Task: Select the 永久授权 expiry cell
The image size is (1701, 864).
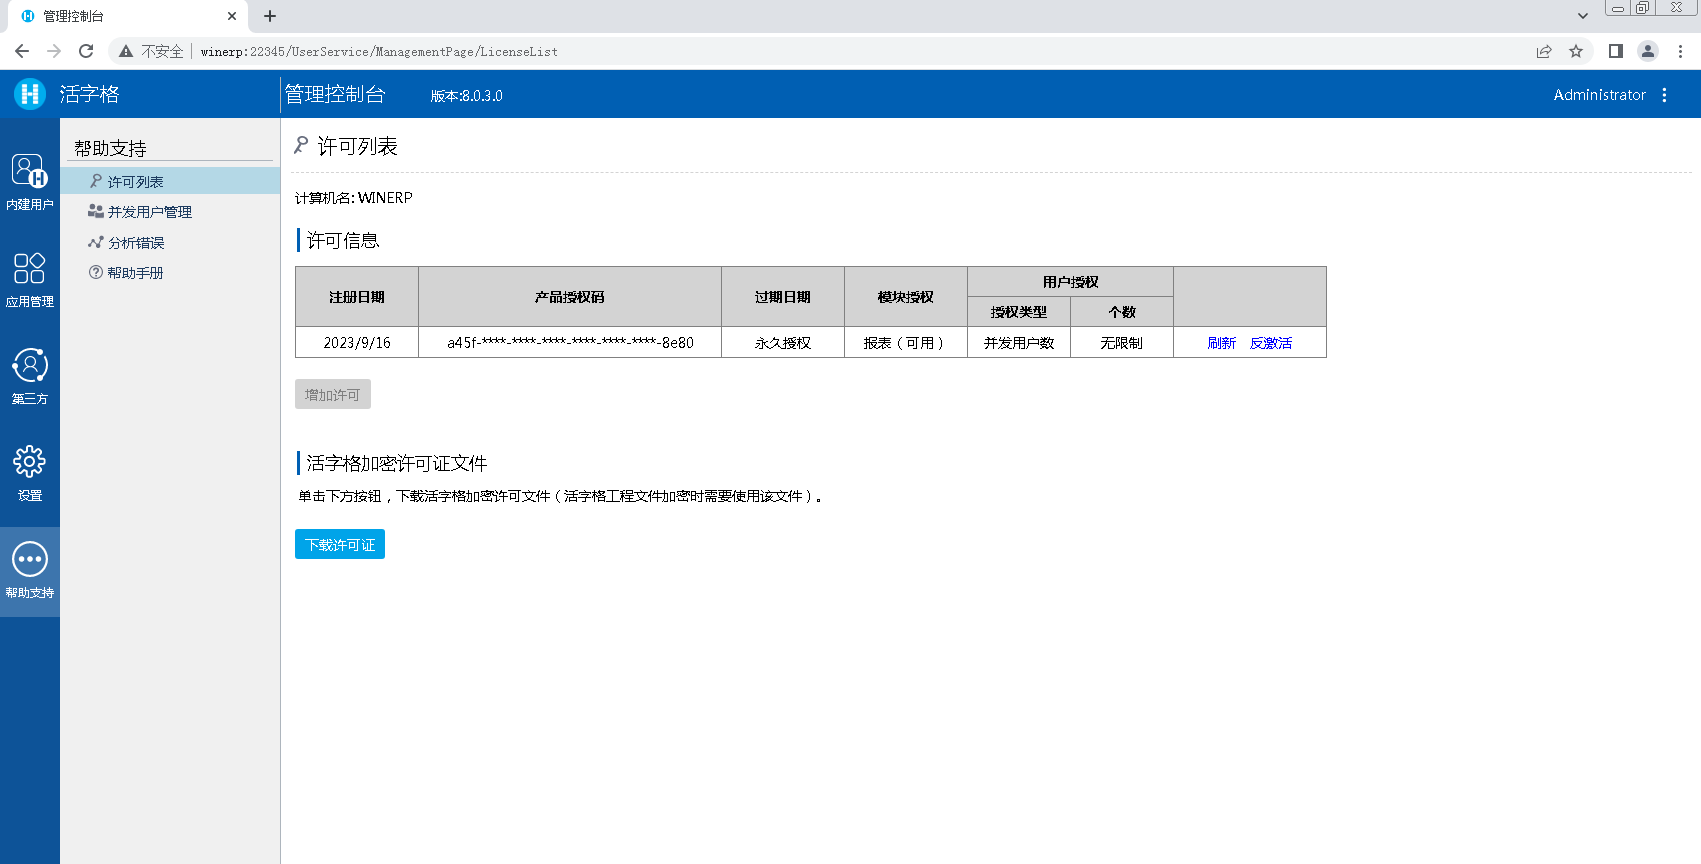Action: pyautogui.click(x=783, y=342)
